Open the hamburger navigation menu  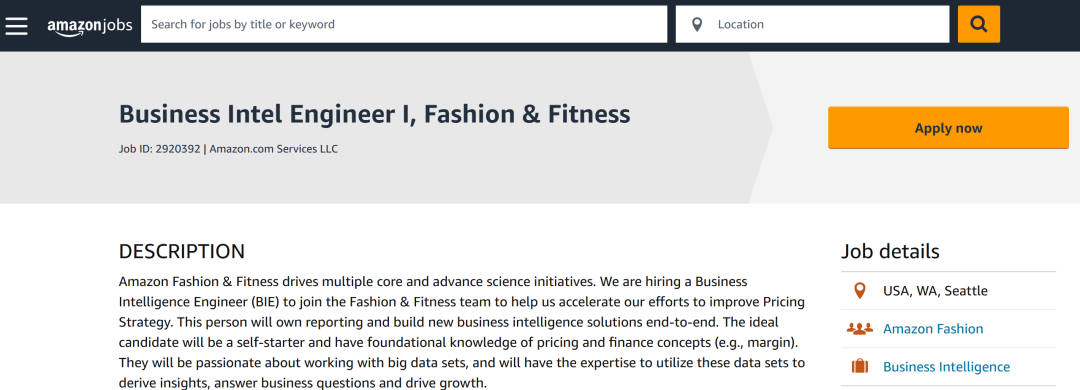point(17,25)
